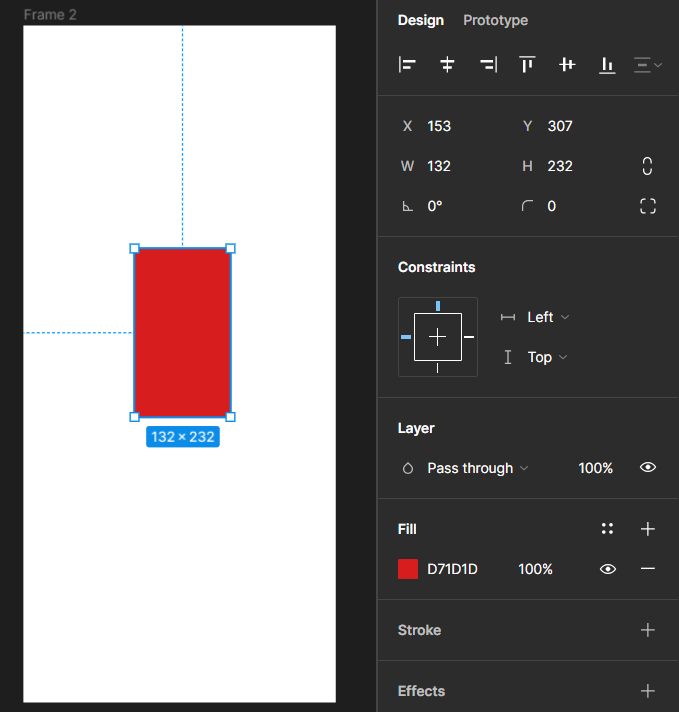Image resolution: width=679 pixels, height=712 pixels.
Task: Click top-left resize handle of rectangle
Action: [134, 248]
